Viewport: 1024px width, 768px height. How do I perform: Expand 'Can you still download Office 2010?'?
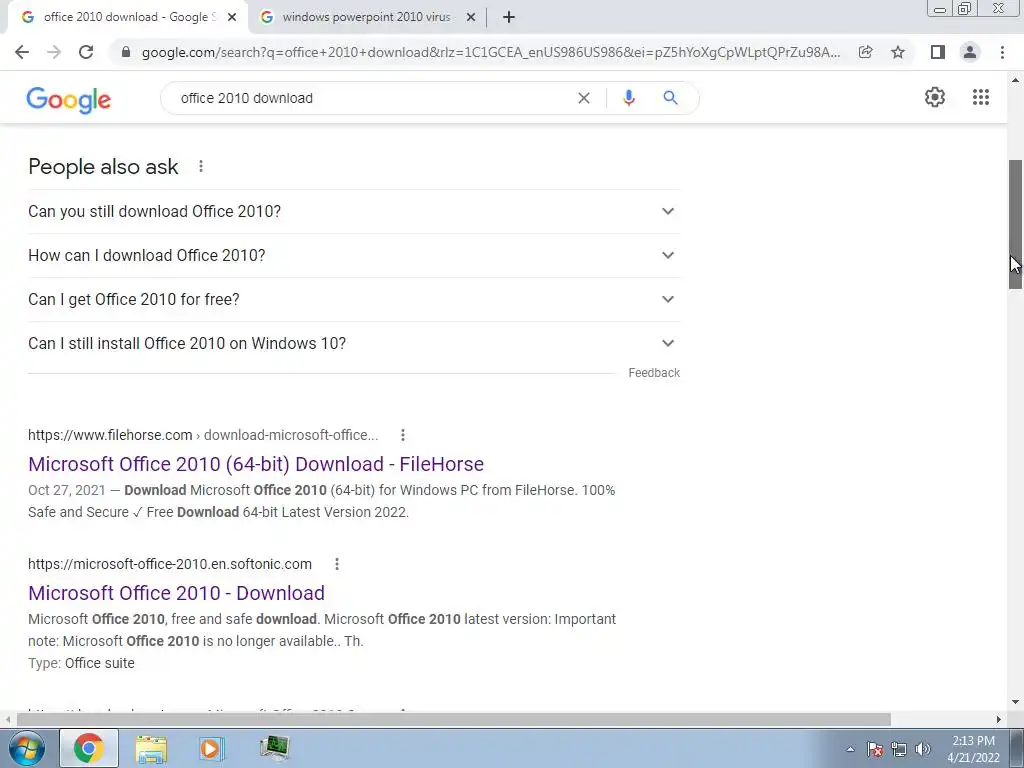354,212
